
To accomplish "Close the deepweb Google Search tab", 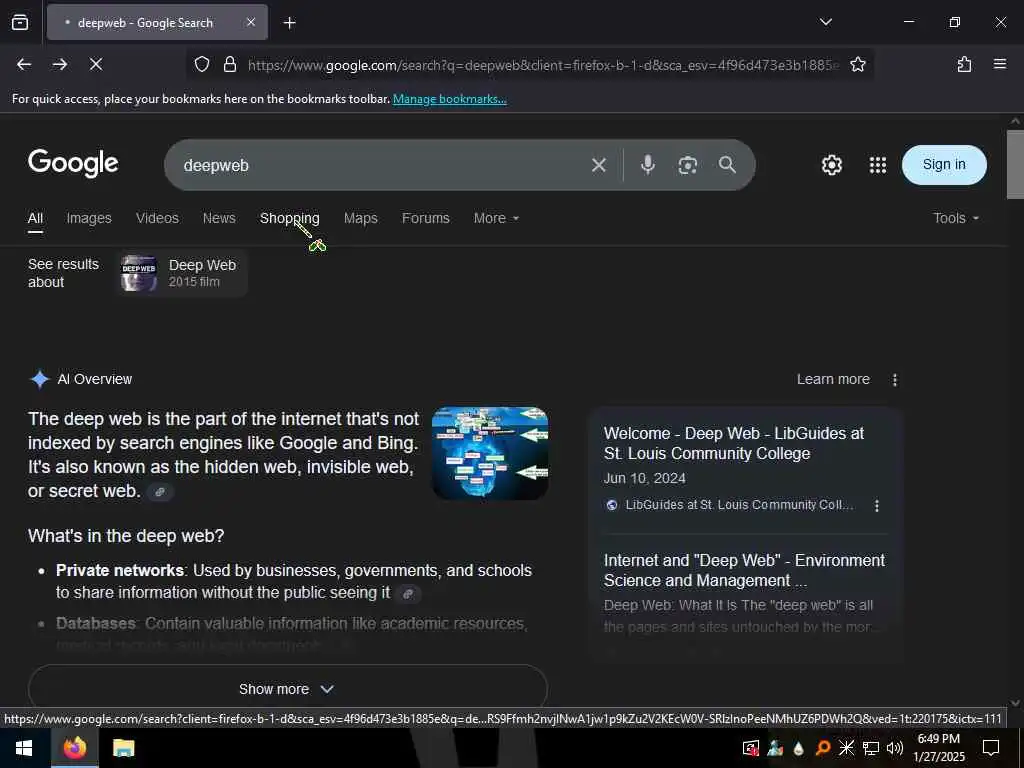I will (x=251, y=22).
